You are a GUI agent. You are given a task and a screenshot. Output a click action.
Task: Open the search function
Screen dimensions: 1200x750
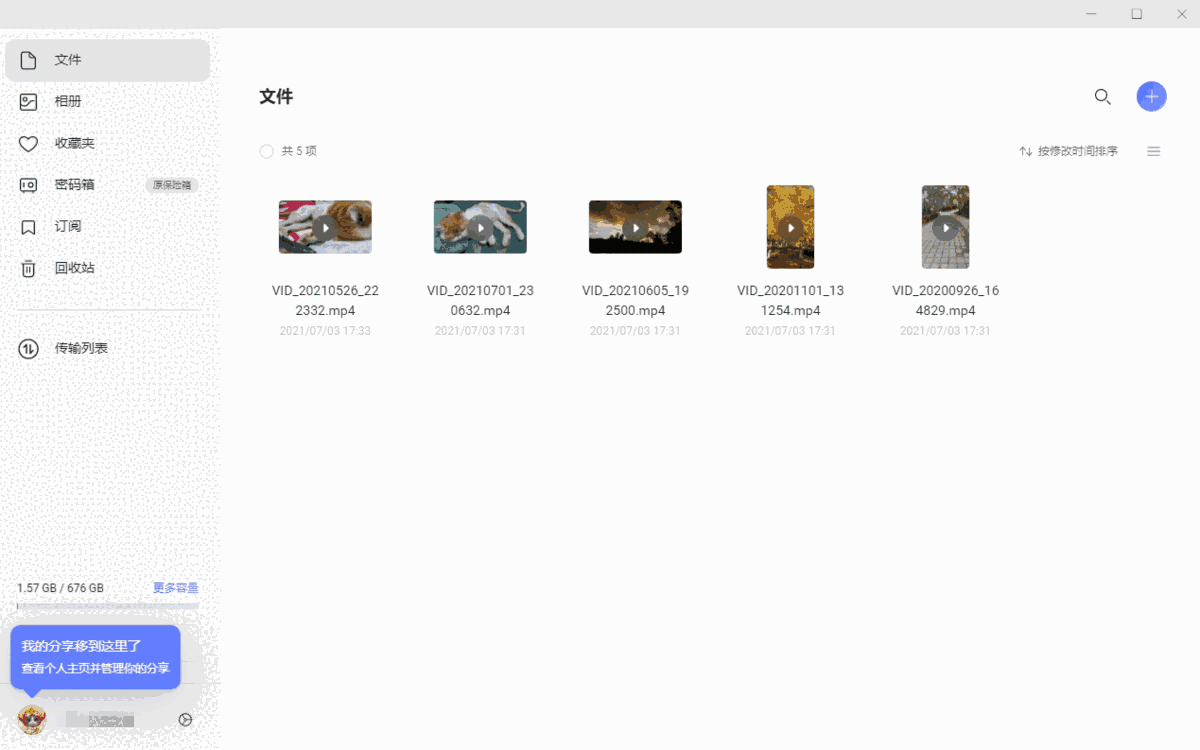click(1103, 96)
